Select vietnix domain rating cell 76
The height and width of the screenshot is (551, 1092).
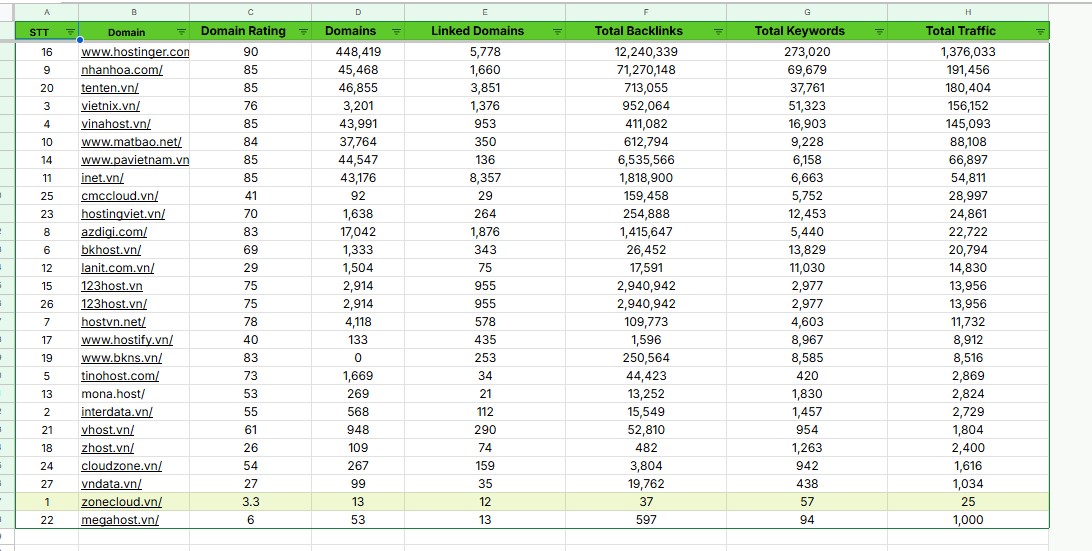pyautogui.click(x=251, y=106)
